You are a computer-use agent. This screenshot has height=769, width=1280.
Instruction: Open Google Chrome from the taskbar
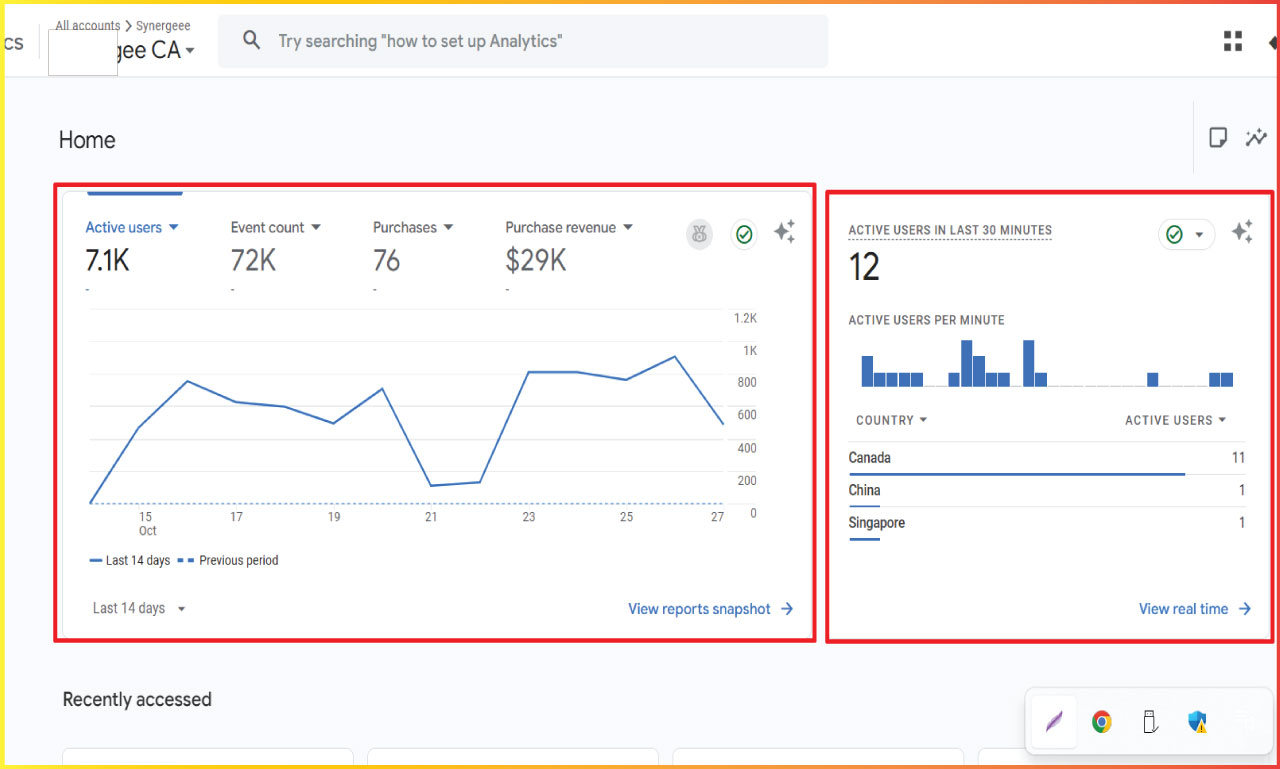[x=1101, y=720]
